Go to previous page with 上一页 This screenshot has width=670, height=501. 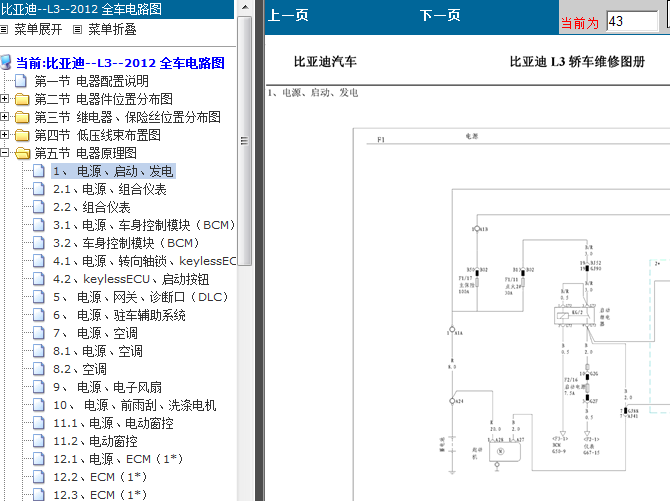click(288, 15)
